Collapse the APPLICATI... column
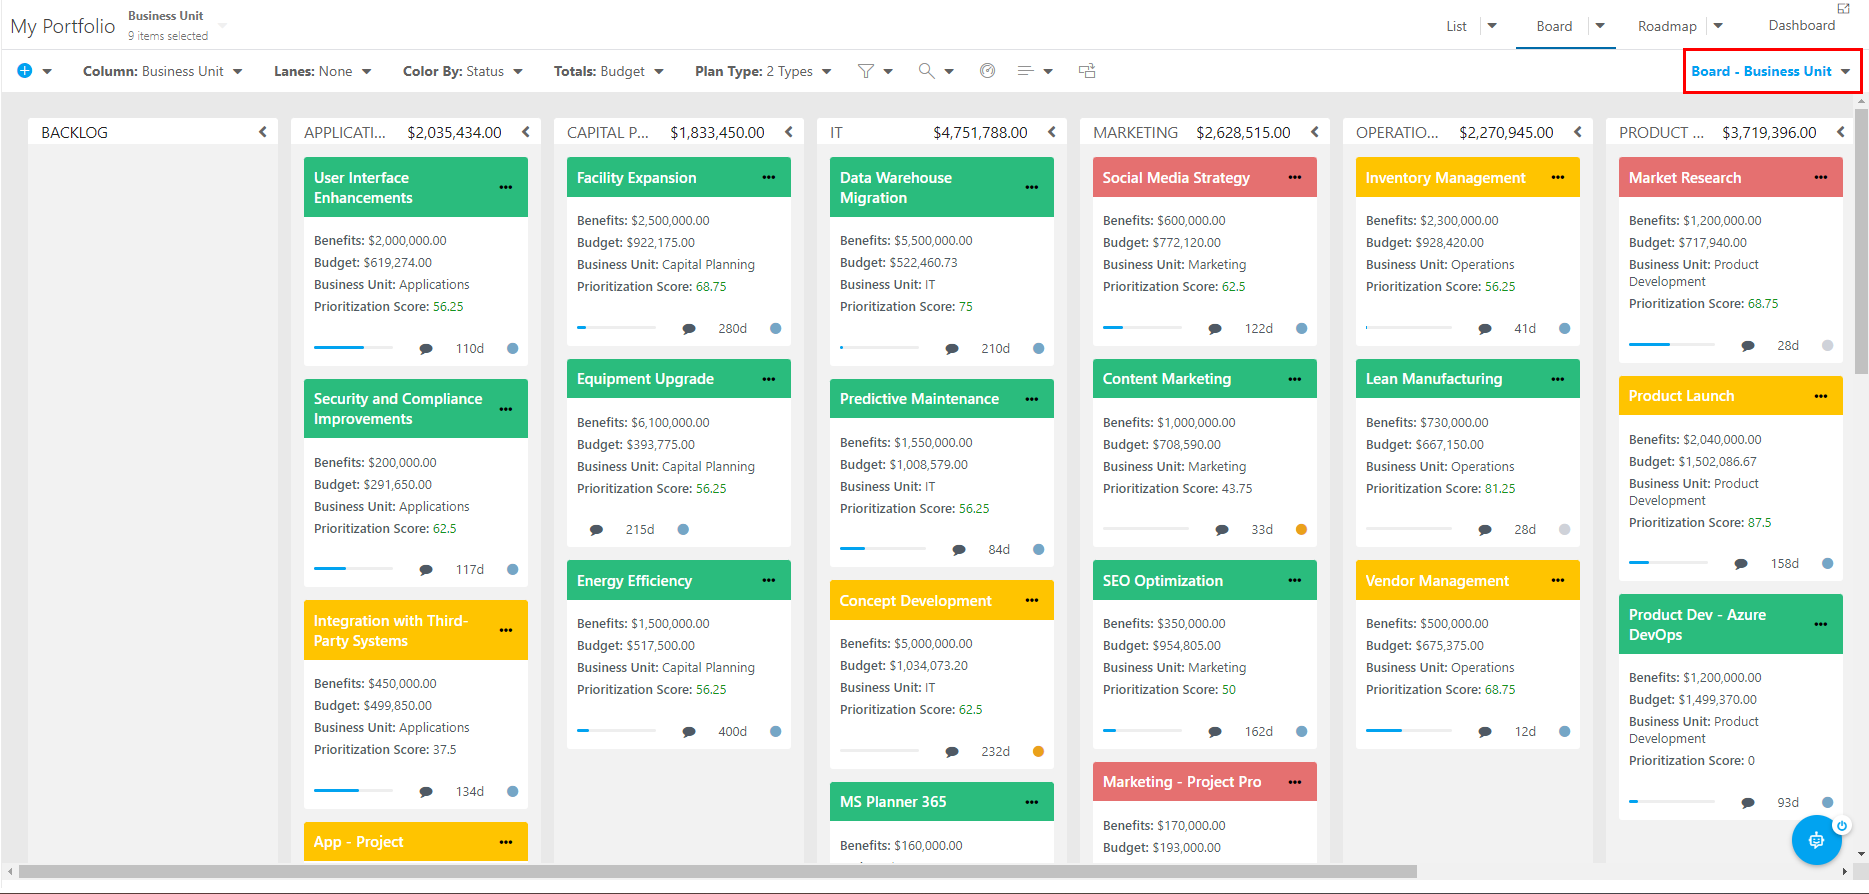 (x=526, y=132)
